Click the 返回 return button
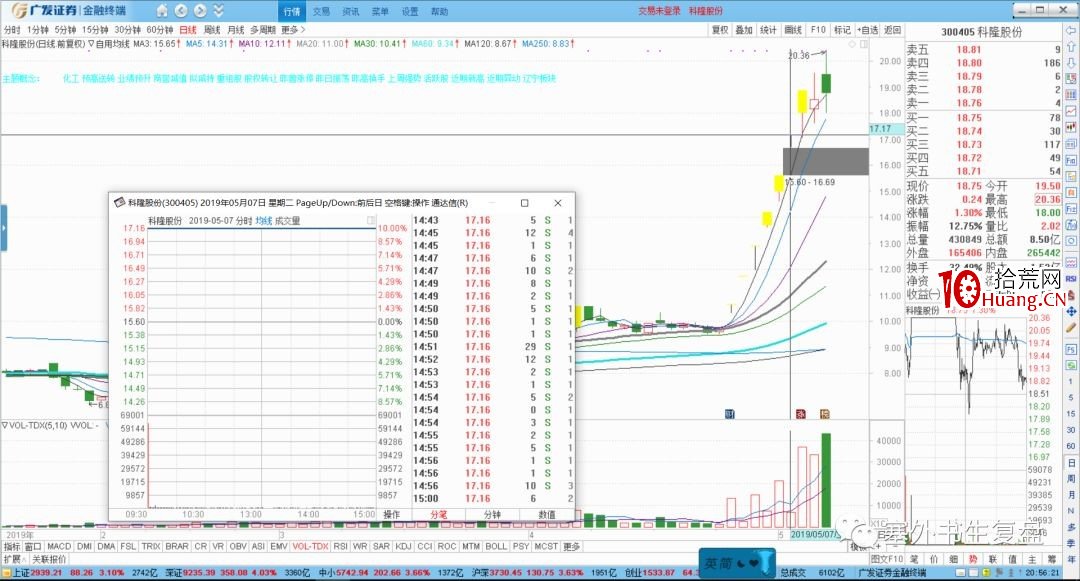Viewport: 1080px width, 581px height. (893, 30)
